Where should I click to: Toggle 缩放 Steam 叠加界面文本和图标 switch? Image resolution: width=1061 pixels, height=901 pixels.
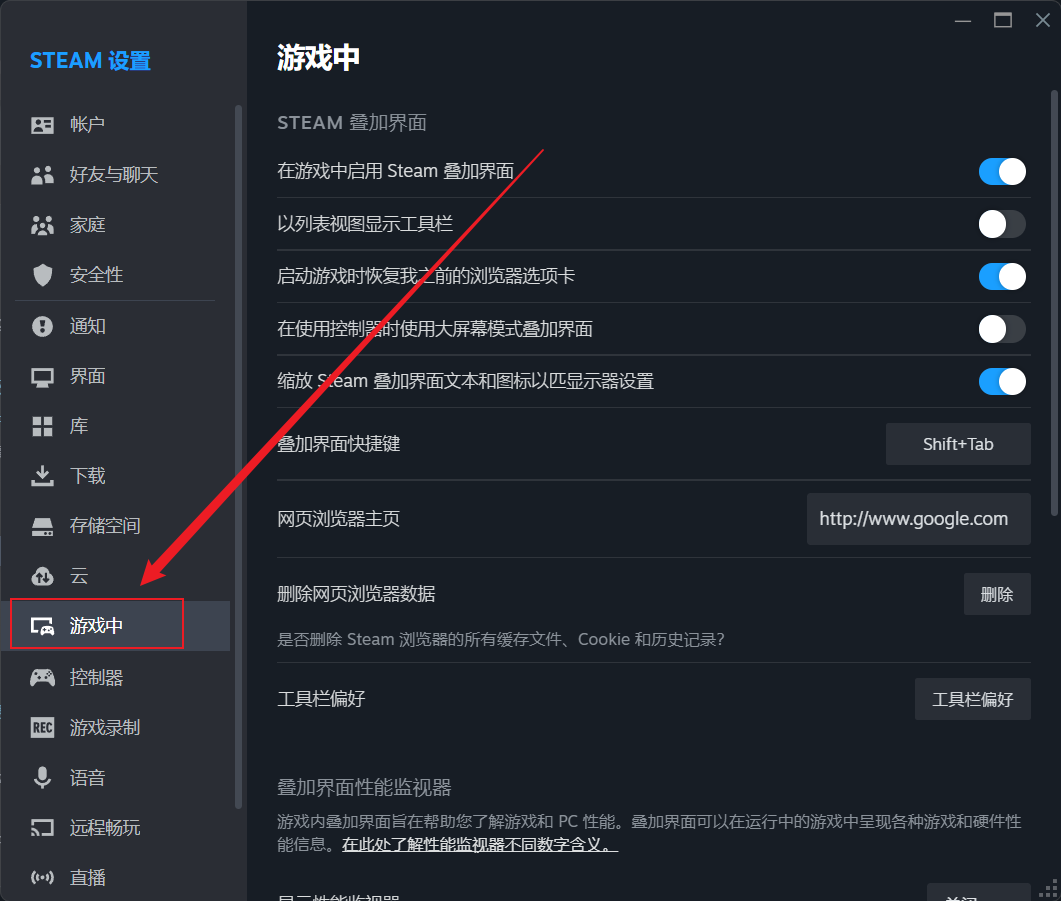coord(1002,382)
